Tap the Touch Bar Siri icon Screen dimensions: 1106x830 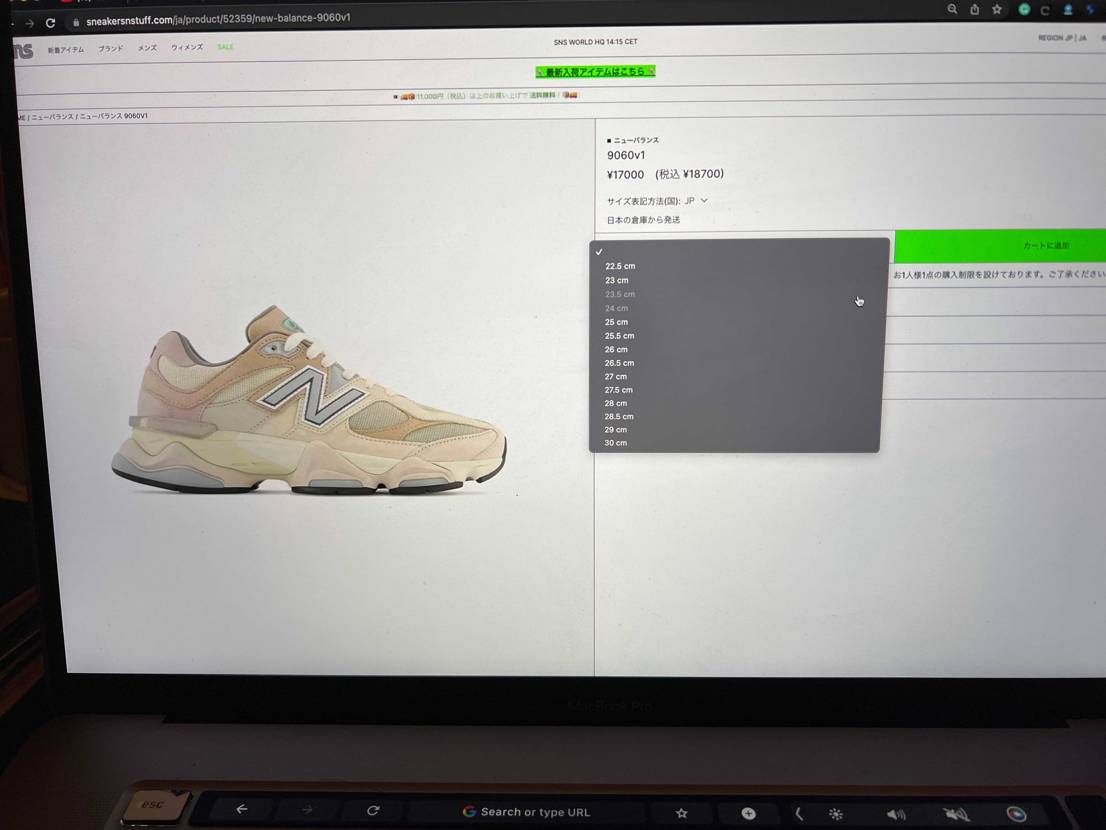[1016, 814]
